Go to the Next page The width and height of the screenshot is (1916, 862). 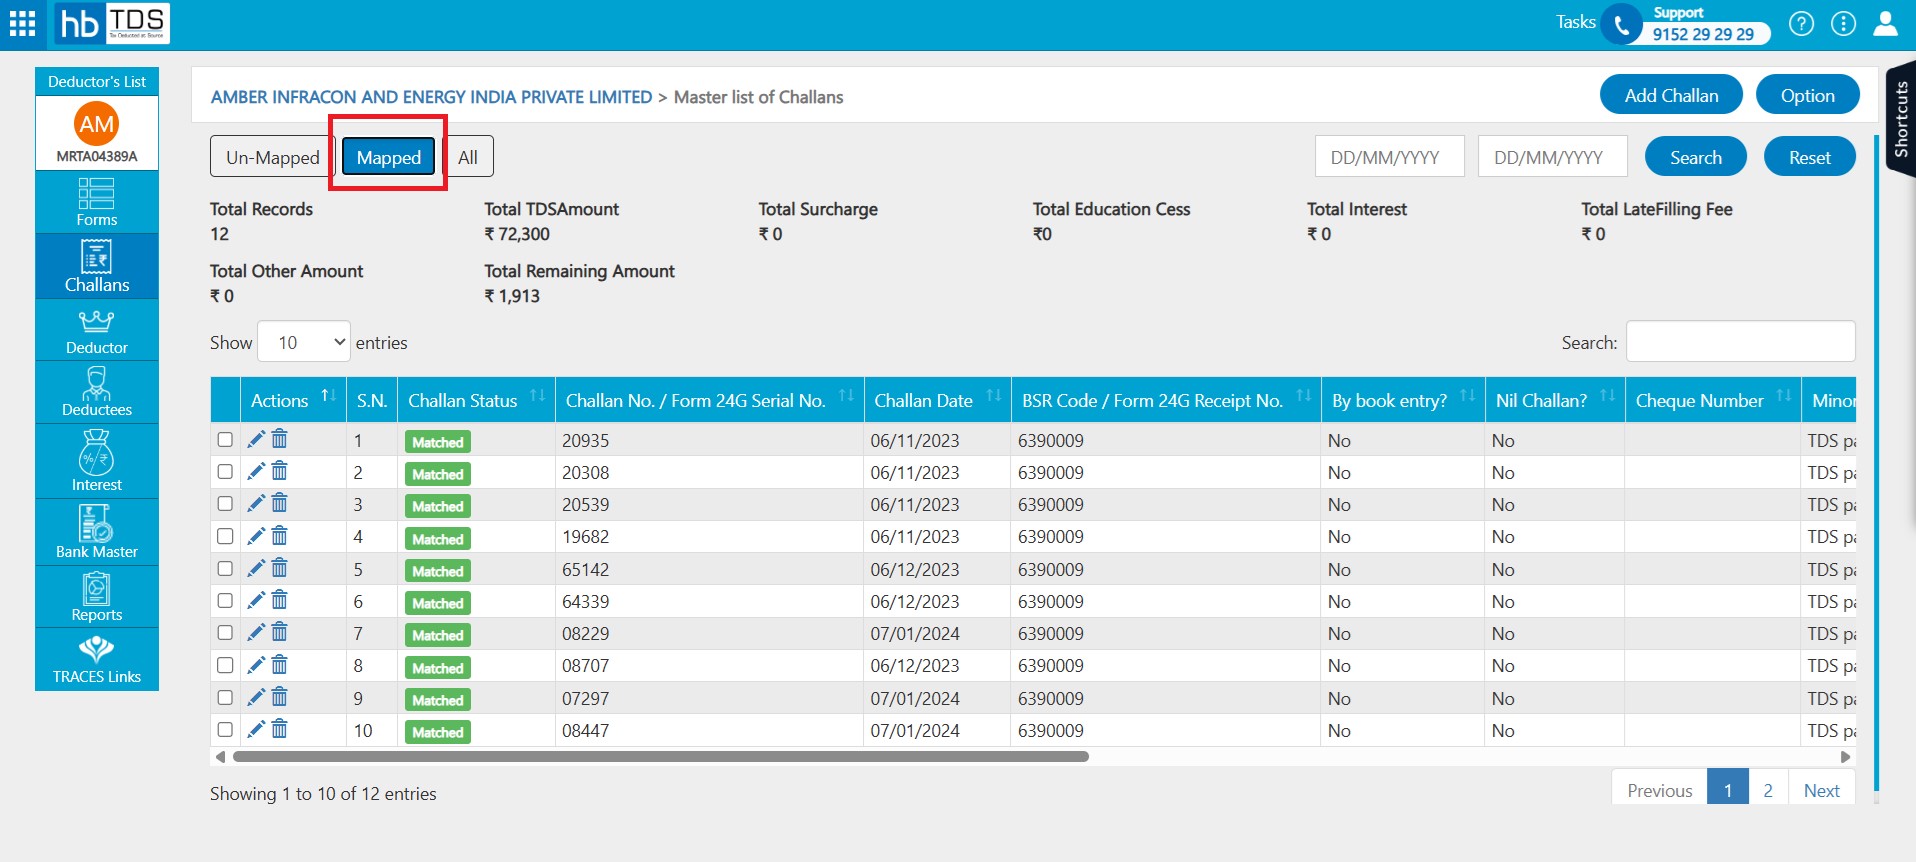pyautogui.click(x=1821, y=790)
